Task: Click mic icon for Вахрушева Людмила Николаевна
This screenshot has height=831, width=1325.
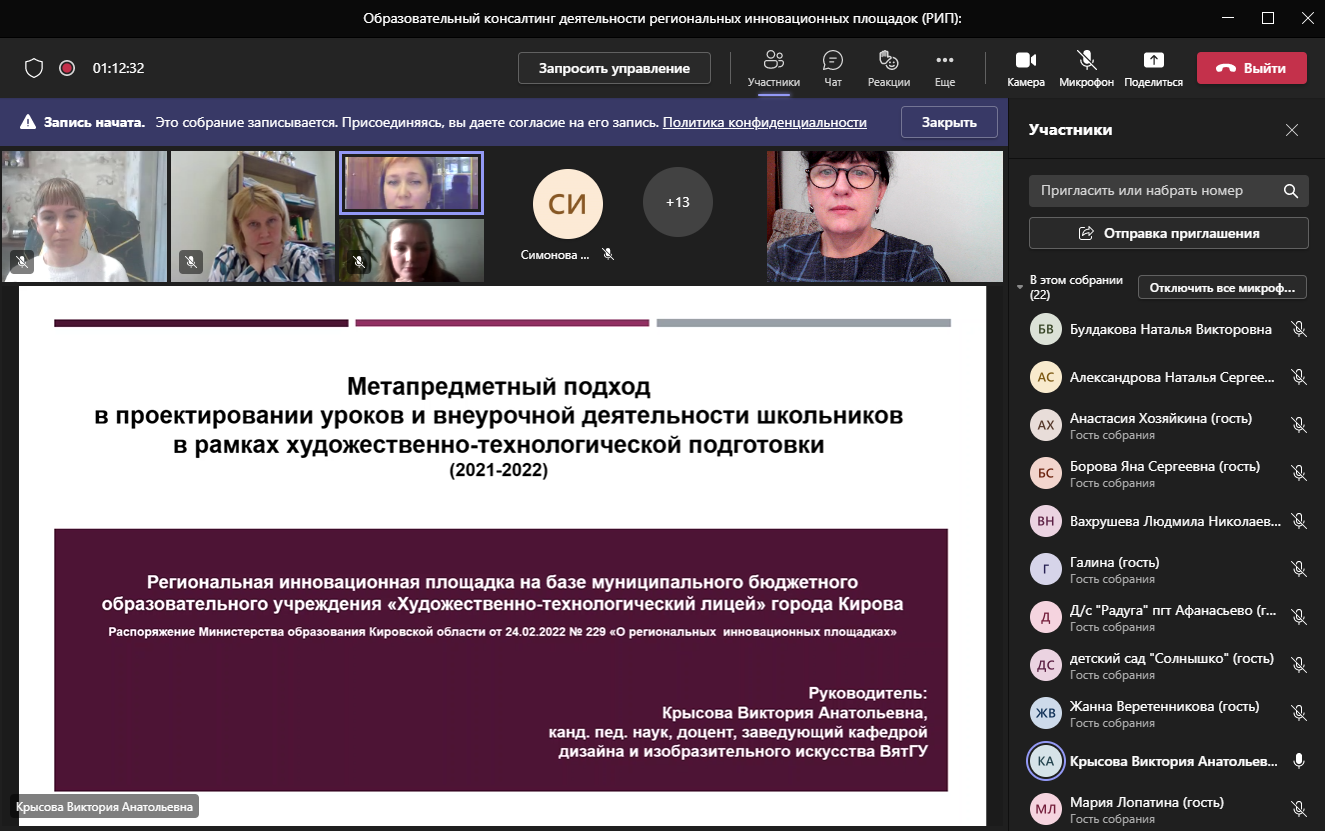Action: click(1298, 521)
